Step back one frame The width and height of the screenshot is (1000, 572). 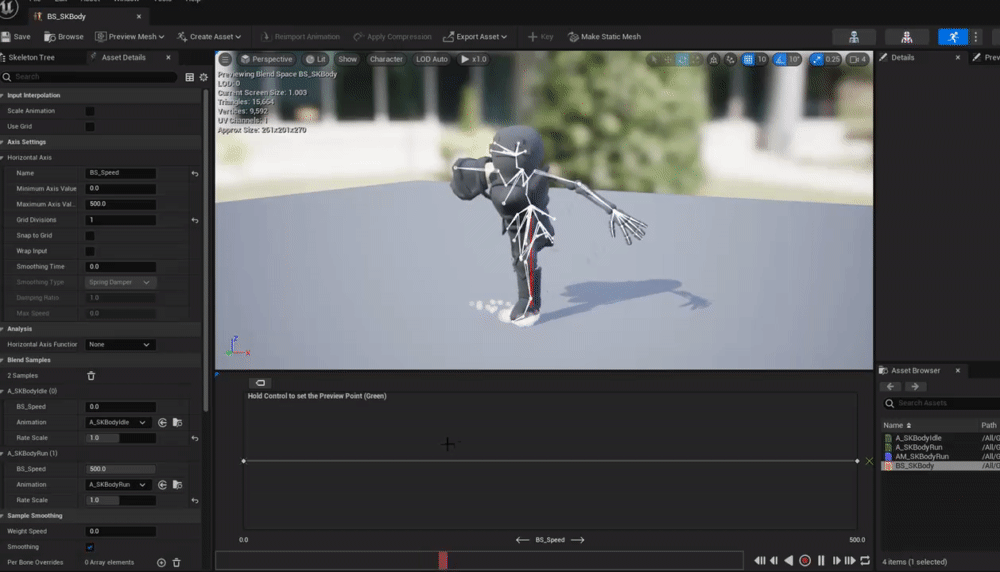click(x=774, y=561)
